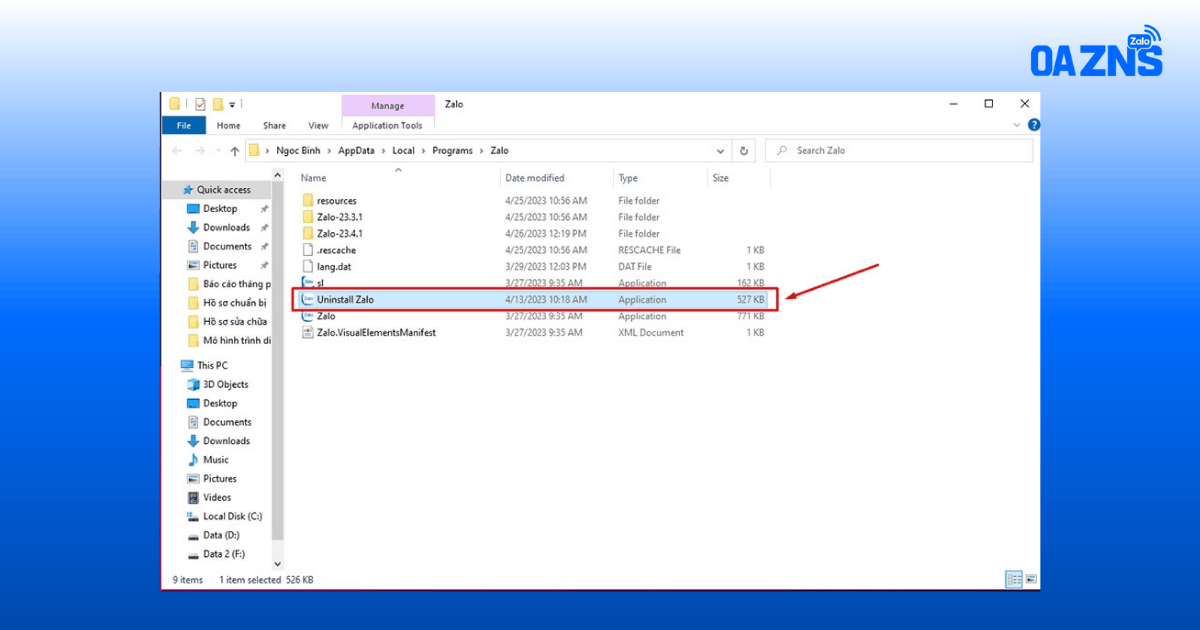The height and width of the screenshot is (630, 1200).
Task: Click the lang.dat file icon
Action: pos(308,267)
